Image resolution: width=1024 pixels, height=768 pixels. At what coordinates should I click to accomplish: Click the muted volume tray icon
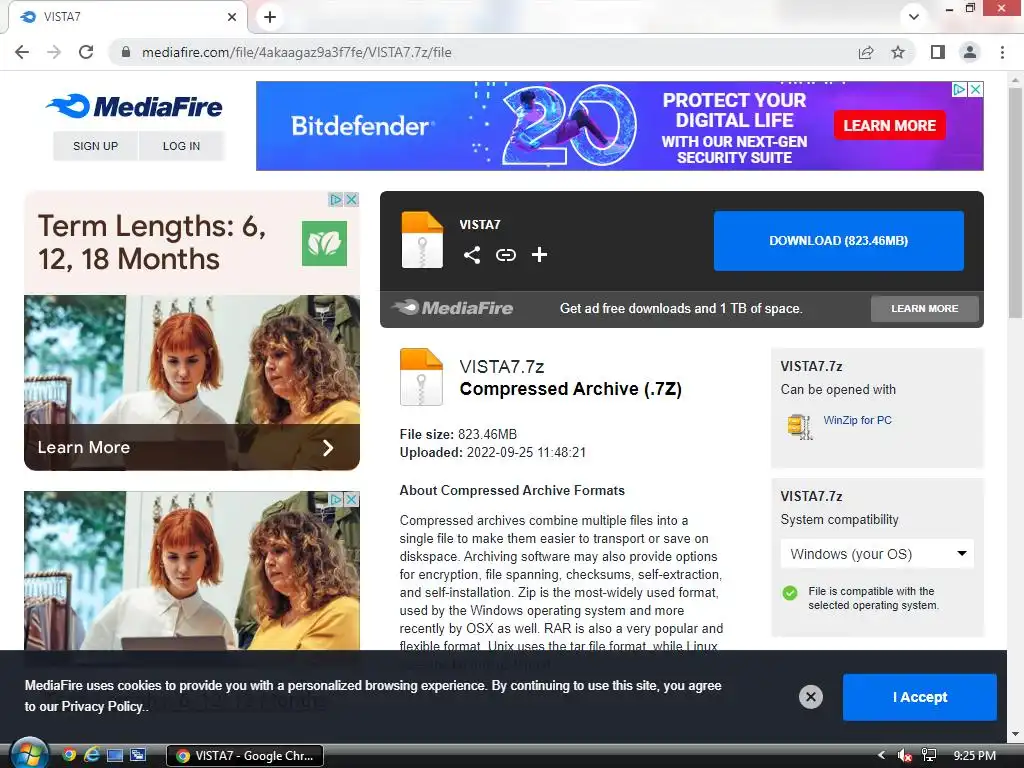(x=904, y=756)
